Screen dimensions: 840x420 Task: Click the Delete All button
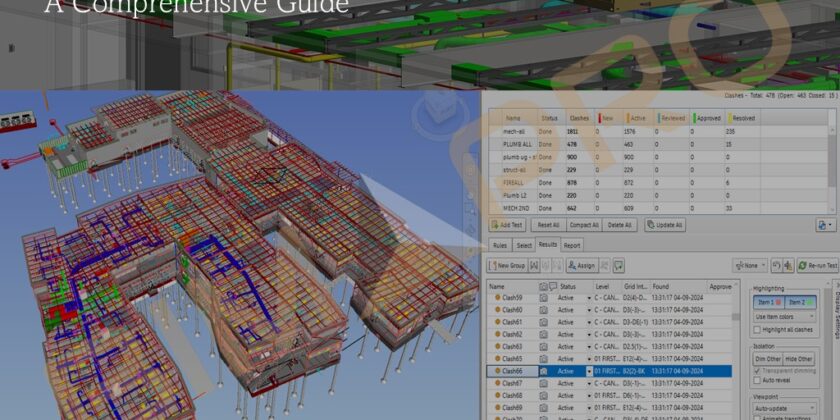tap(620, 225)
